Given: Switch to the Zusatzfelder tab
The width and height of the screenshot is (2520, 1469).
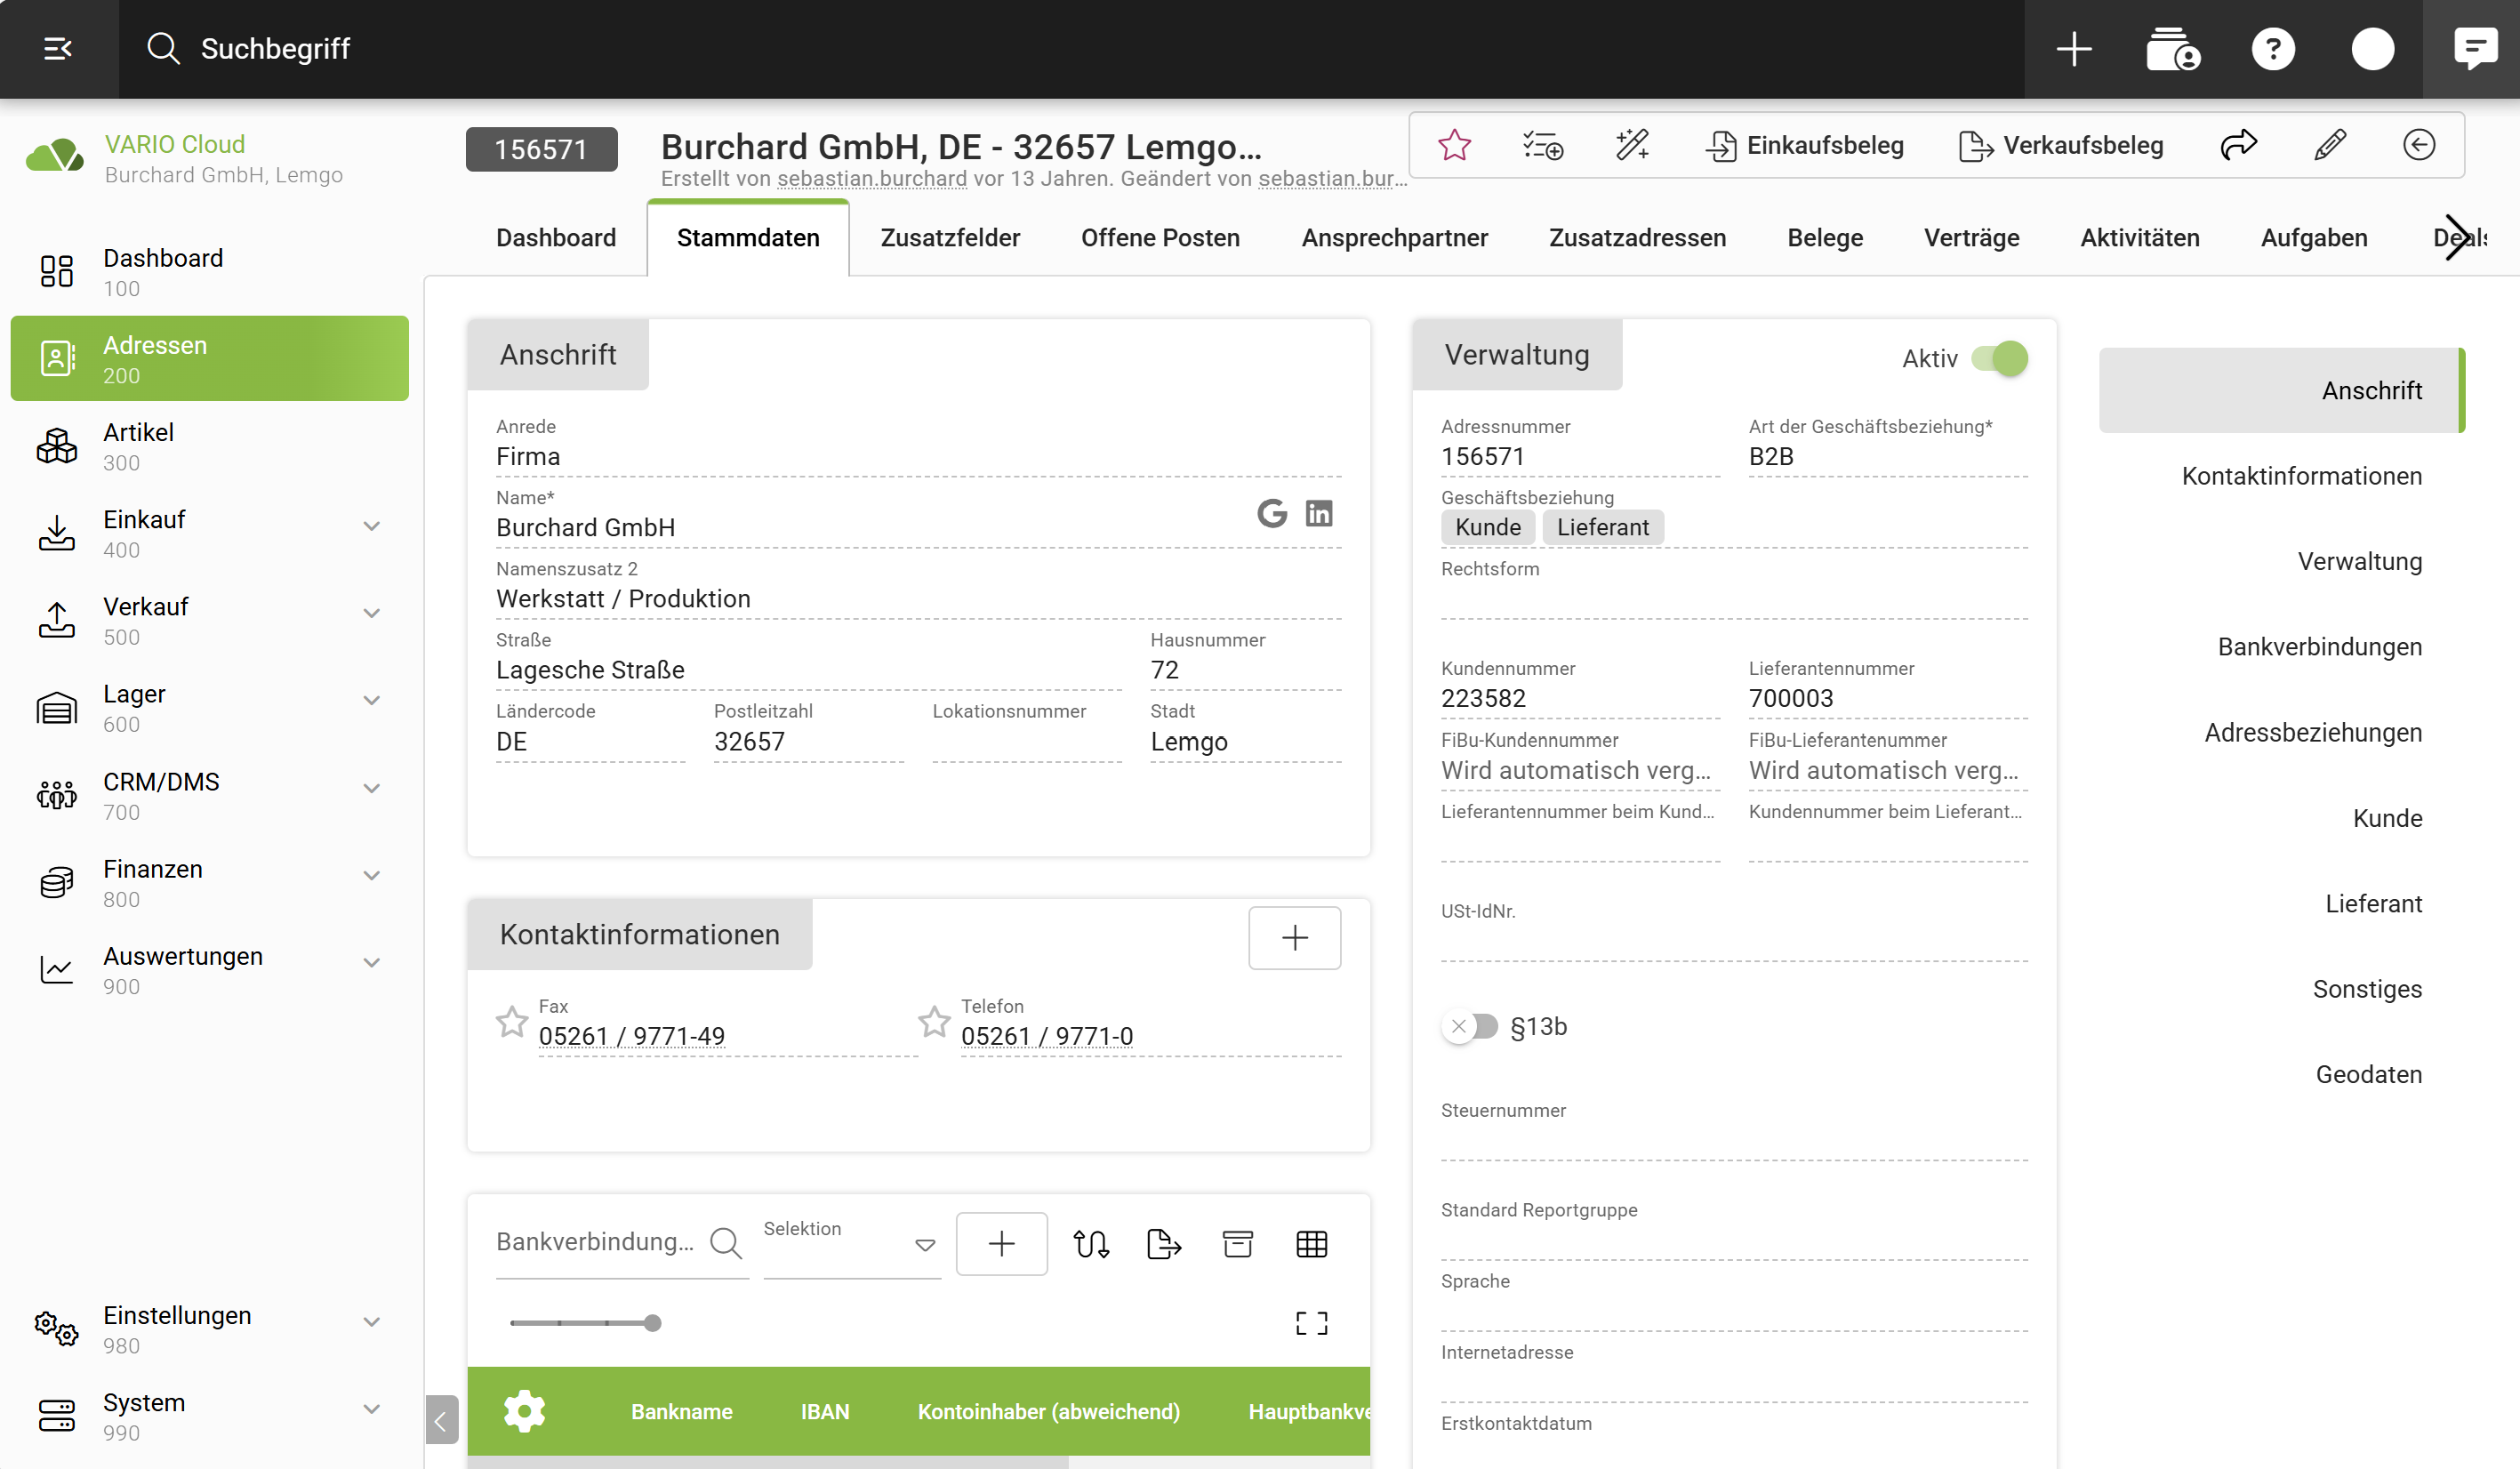Looking at the screenshot, I should tap(950, 237).
